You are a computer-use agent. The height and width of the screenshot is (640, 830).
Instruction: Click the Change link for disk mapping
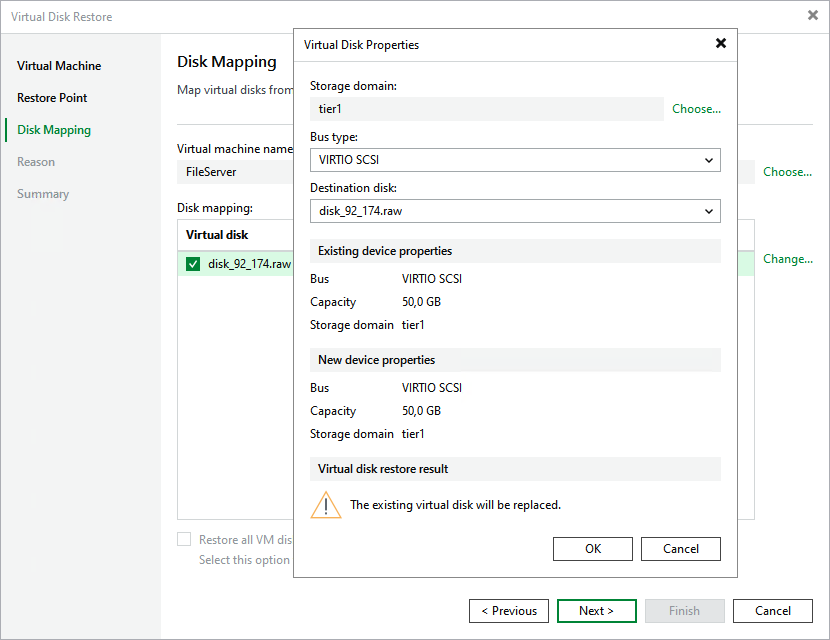click(x=788, y=259)
